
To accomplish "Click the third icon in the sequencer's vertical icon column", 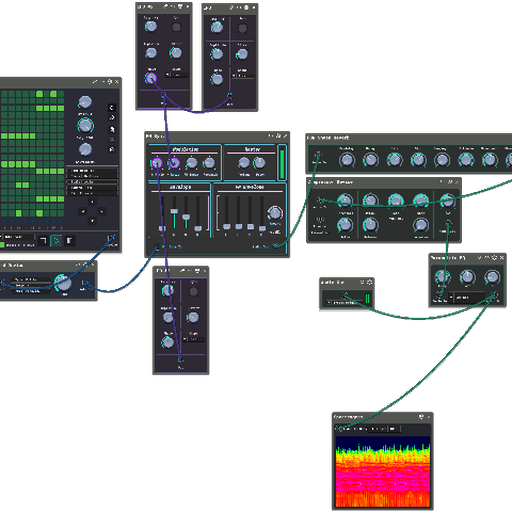I will [112, 129].
